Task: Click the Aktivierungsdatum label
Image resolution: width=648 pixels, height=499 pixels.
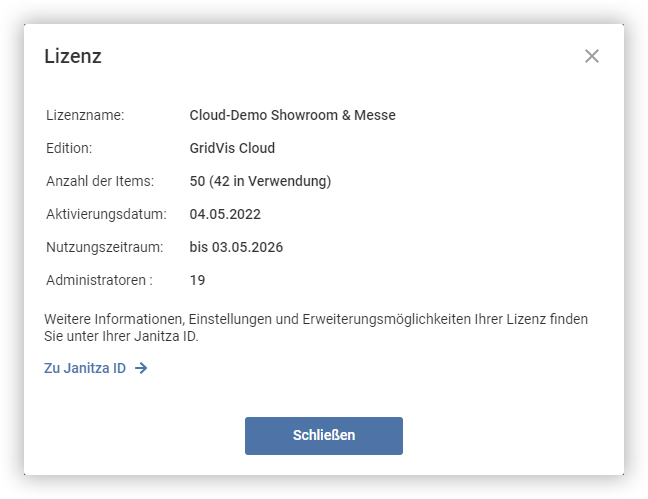Action: [x=104, y=214]
